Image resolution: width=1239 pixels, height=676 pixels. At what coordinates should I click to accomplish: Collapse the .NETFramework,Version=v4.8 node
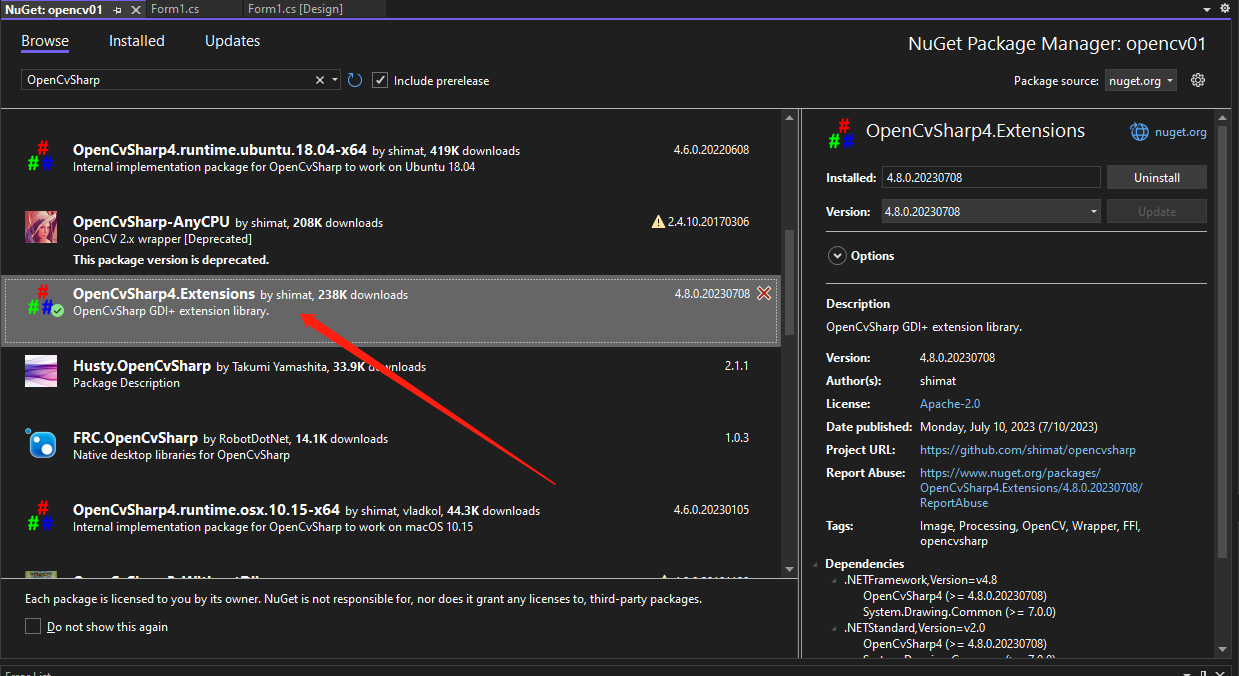pyautogui.click(x=835, y=580)
